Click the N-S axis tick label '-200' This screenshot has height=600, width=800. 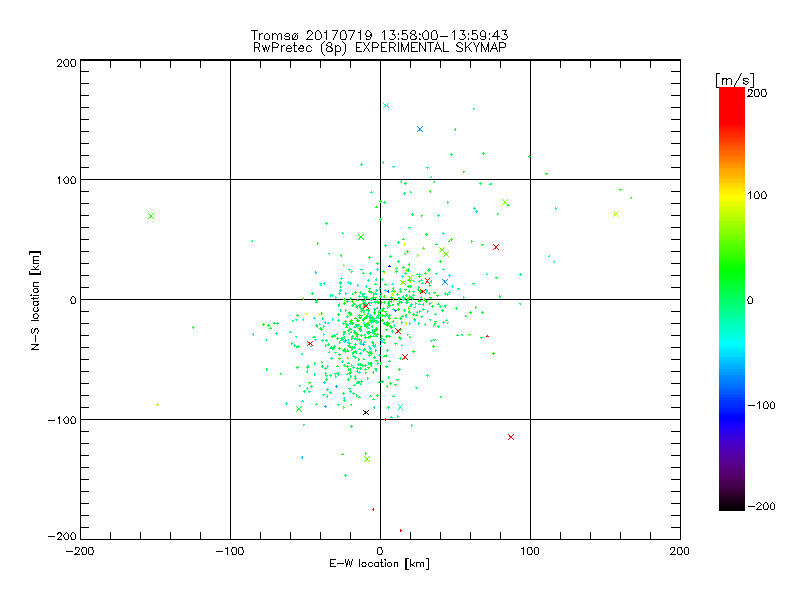tap(62, 536)
